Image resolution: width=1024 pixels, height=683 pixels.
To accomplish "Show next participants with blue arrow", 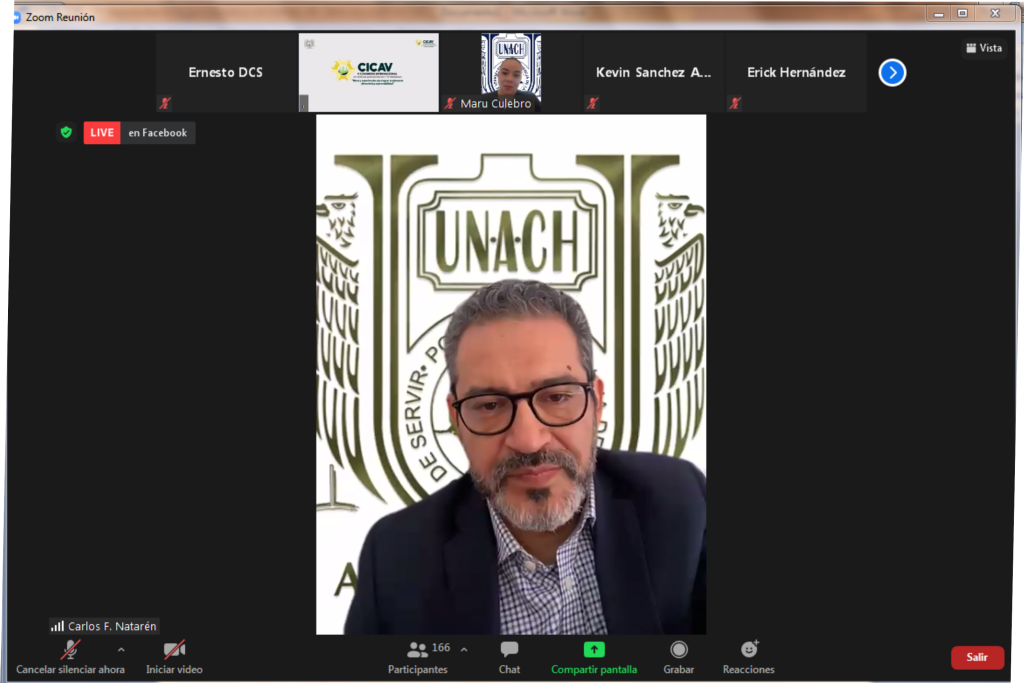I will coord(892,72).
